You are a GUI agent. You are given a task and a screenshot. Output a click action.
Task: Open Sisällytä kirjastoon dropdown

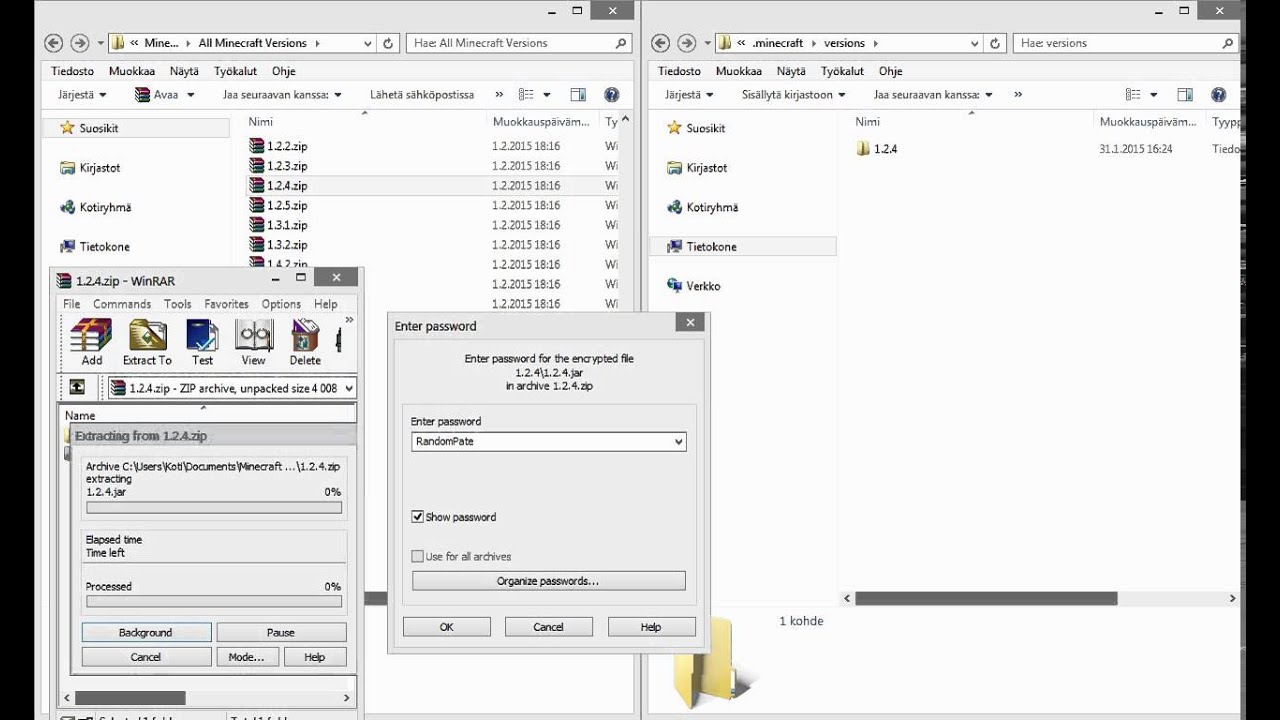click(794, 95)
